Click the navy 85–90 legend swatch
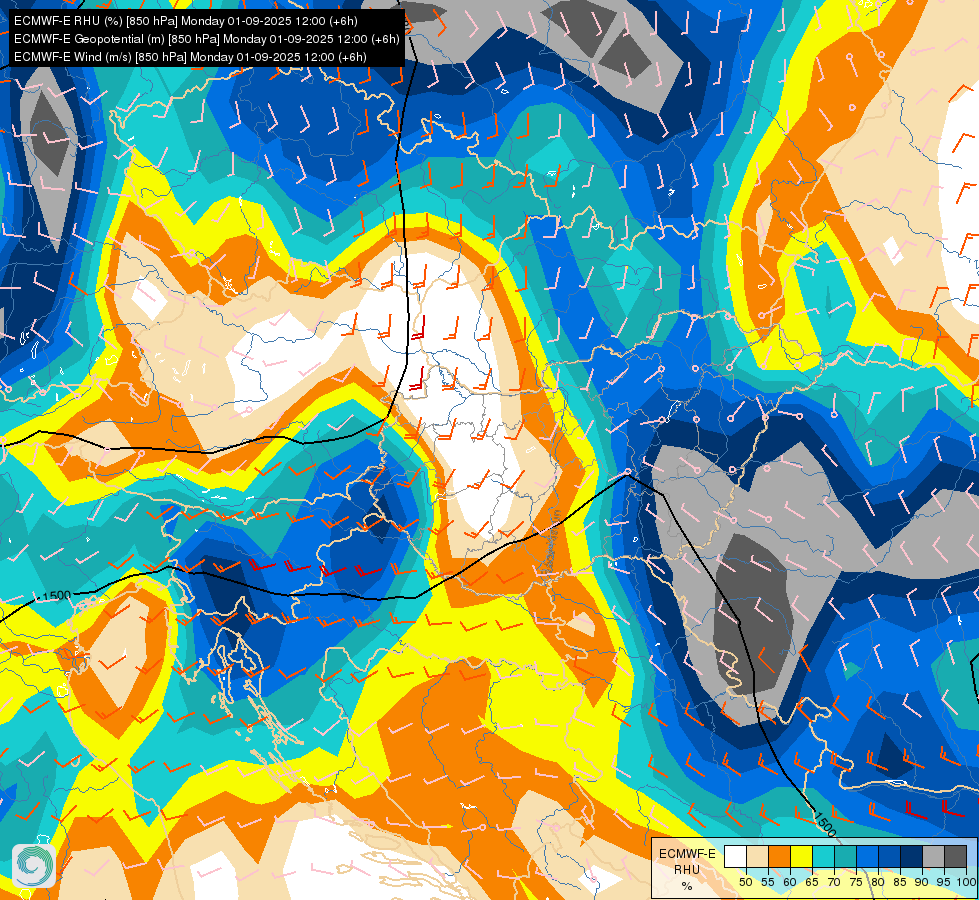Viewport: 979px width, 900px height. [x=912, y=856]
